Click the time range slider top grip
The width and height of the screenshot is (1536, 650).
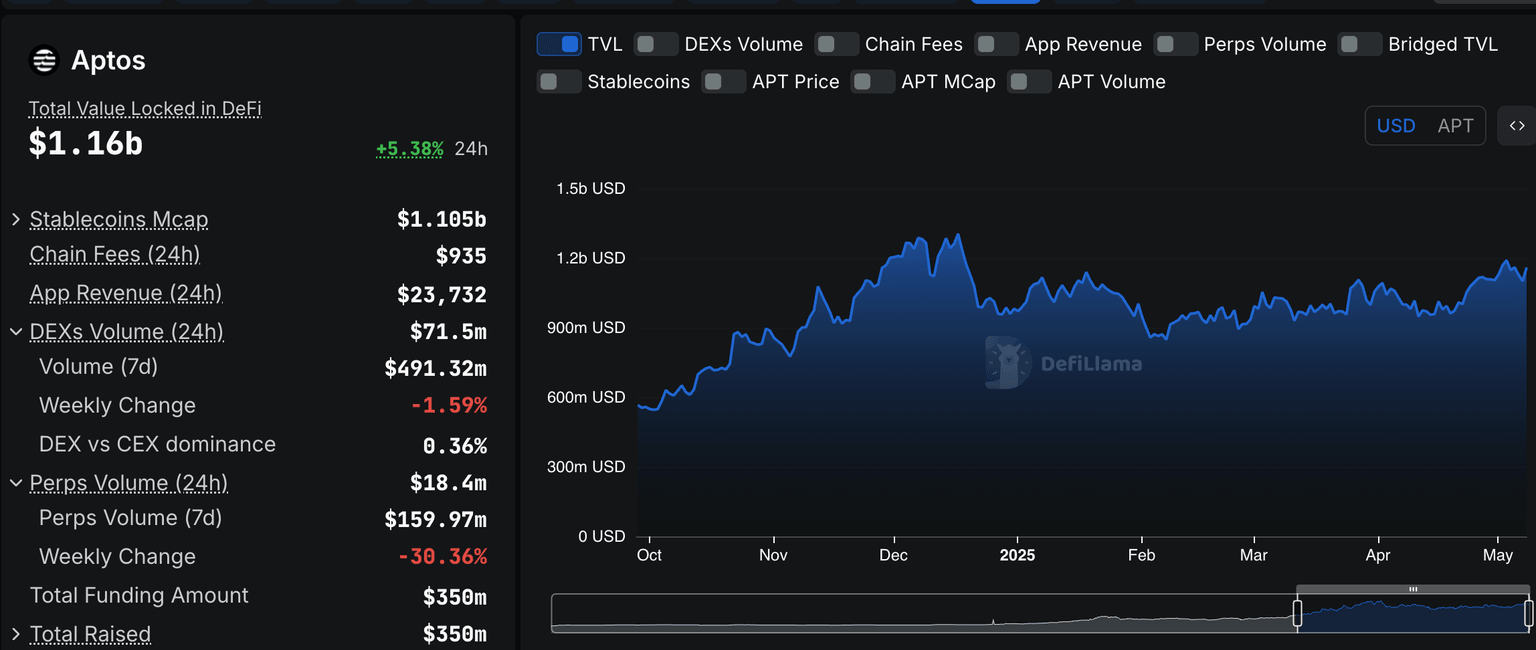(x=1413, y=590)
